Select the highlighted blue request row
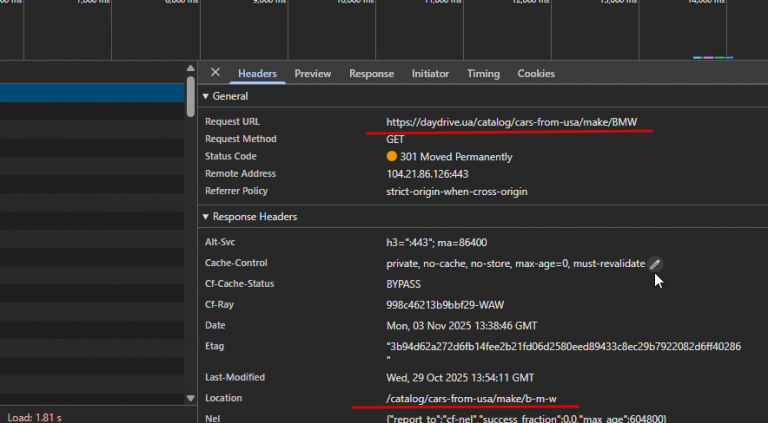This screenshot has width=768, height=423. click(92, 94)
